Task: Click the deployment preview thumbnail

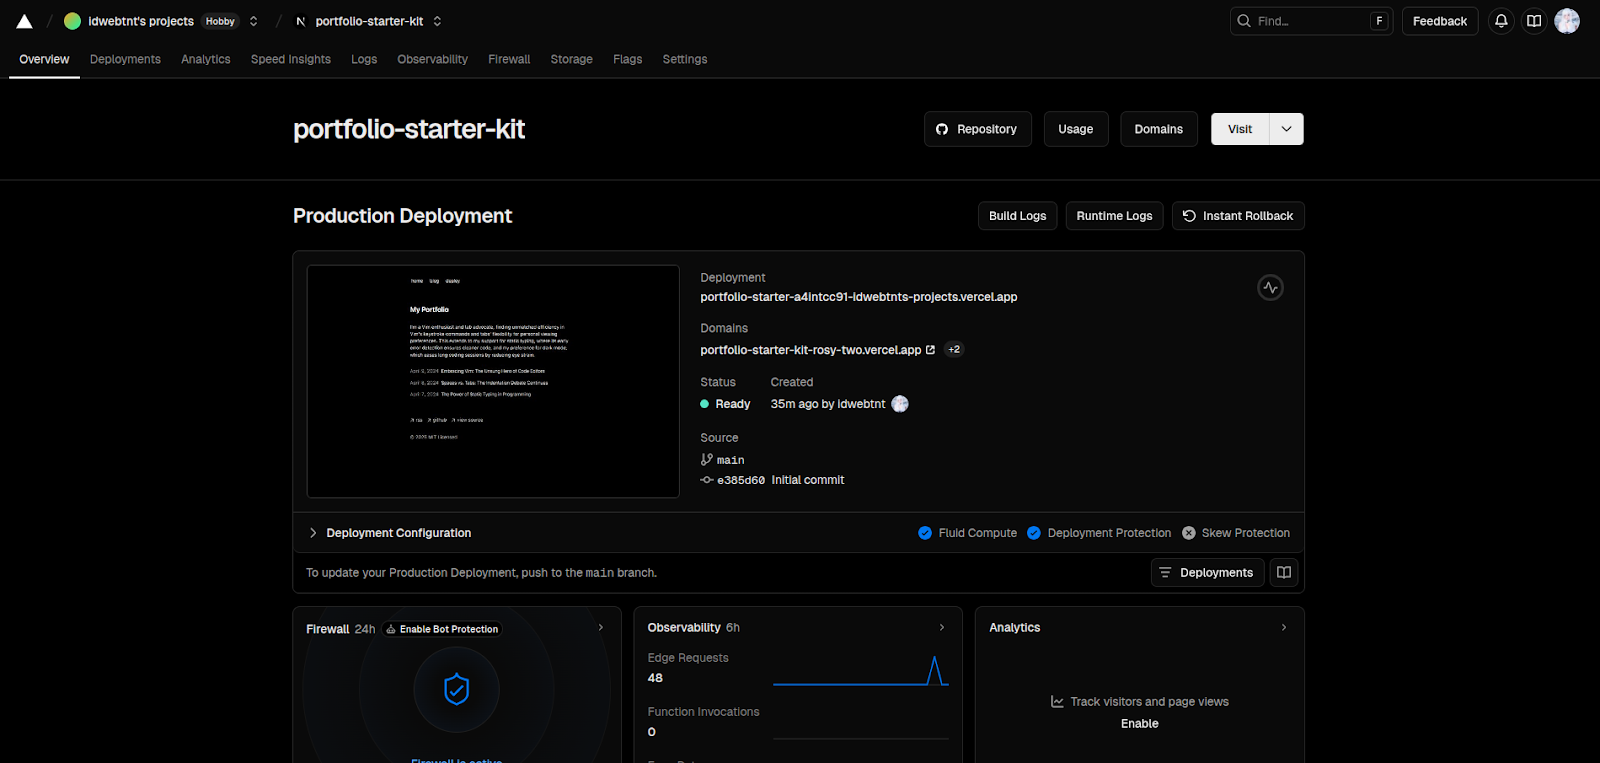Action: 493,381
